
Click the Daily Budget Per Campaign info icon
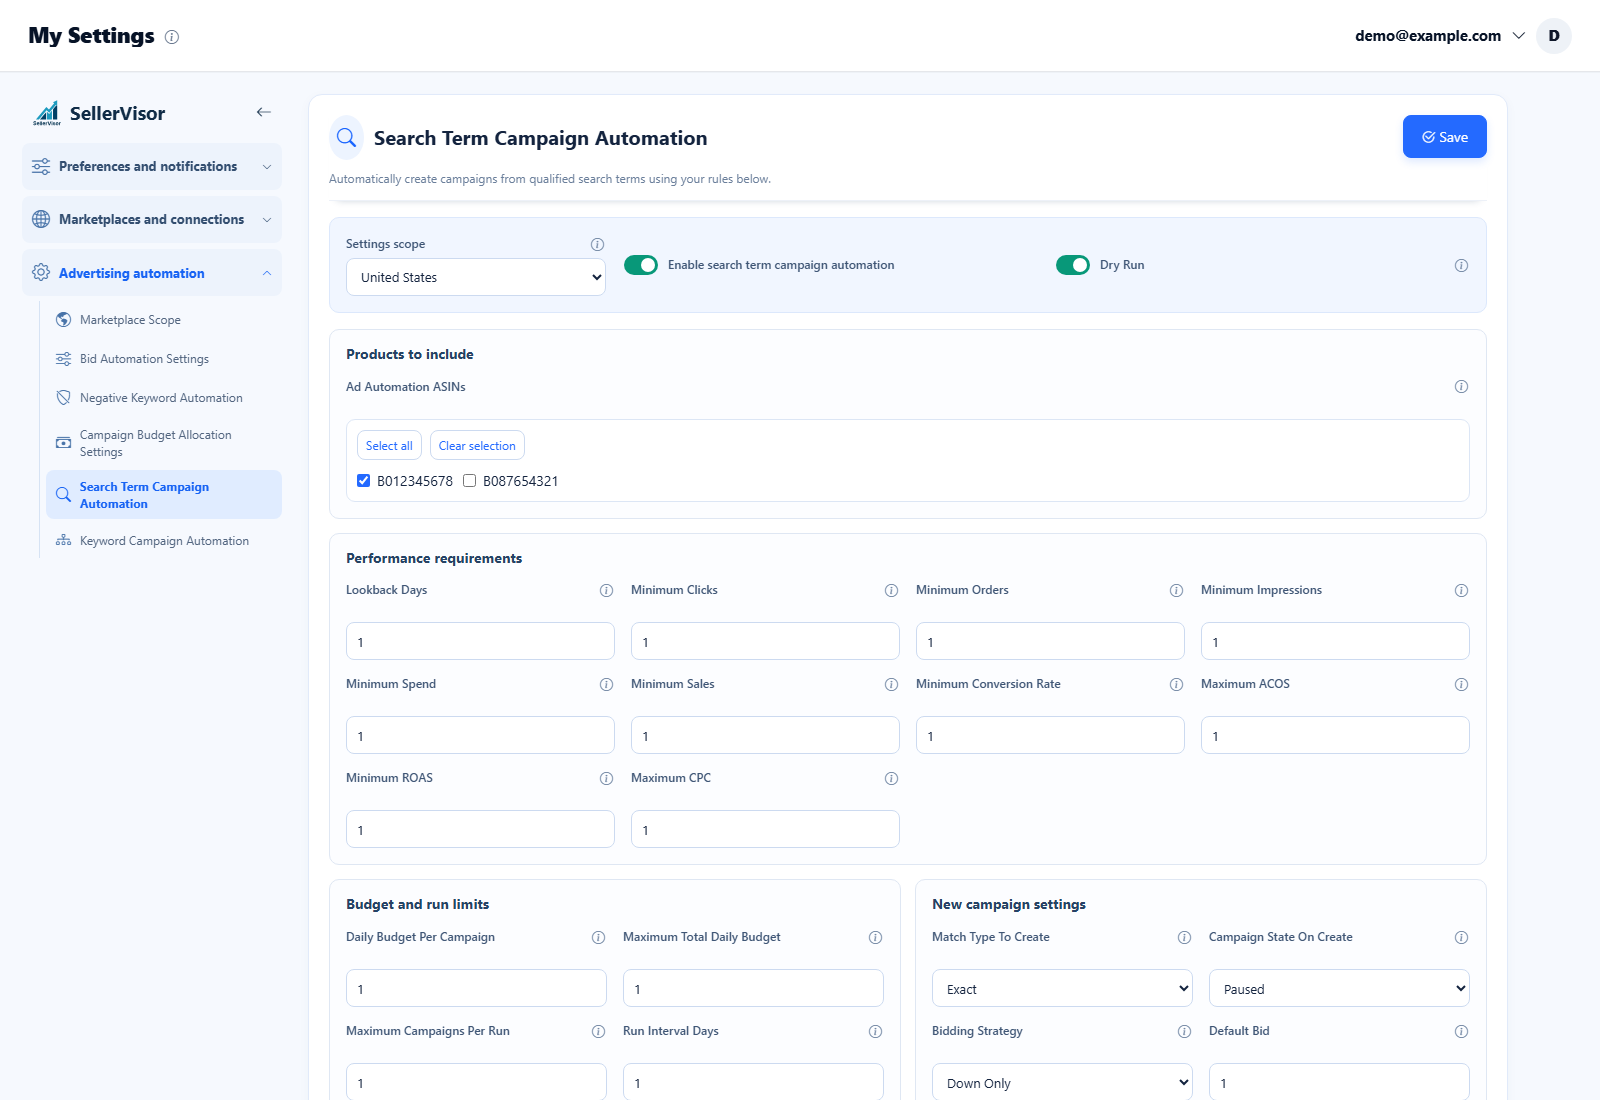click(598, 937)
